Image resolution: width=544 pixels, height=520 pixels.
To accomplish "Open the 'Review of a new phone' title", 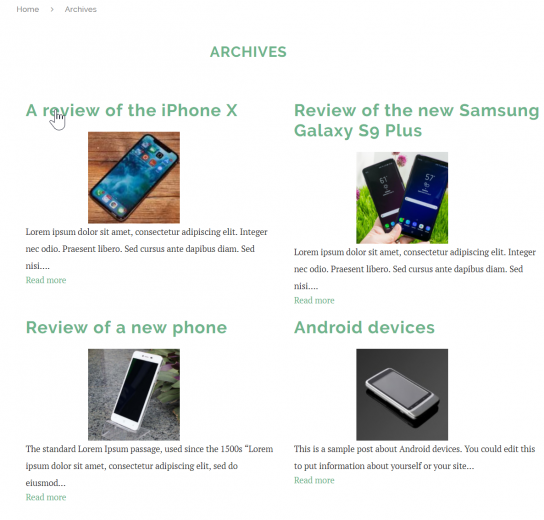I will click(126, 327).
